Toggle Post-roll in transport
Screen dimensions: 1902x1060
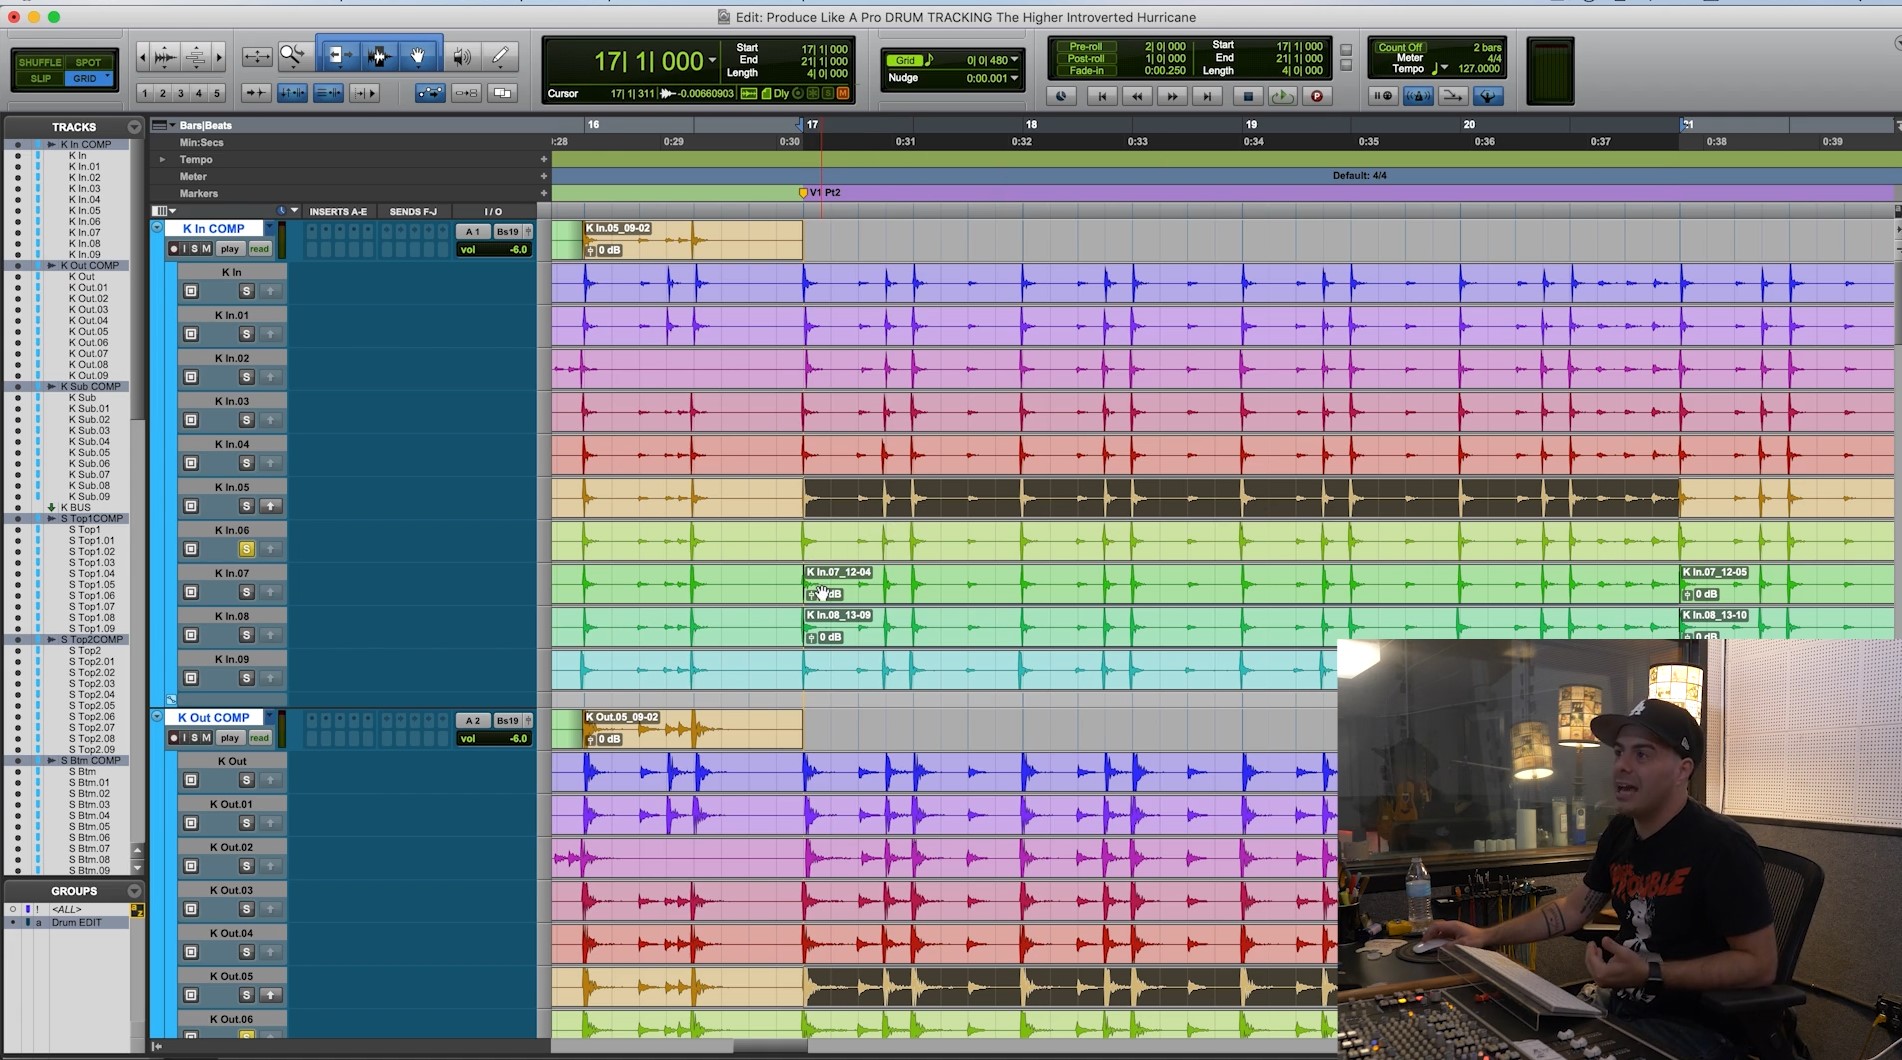(x=1085, y=59)
